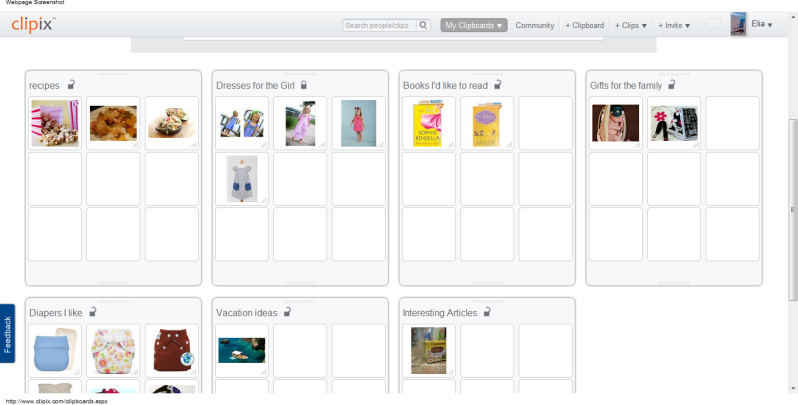Viewport: 798px width, 405px height.
Task: Click the clipix logo
Action: [33, 24]
